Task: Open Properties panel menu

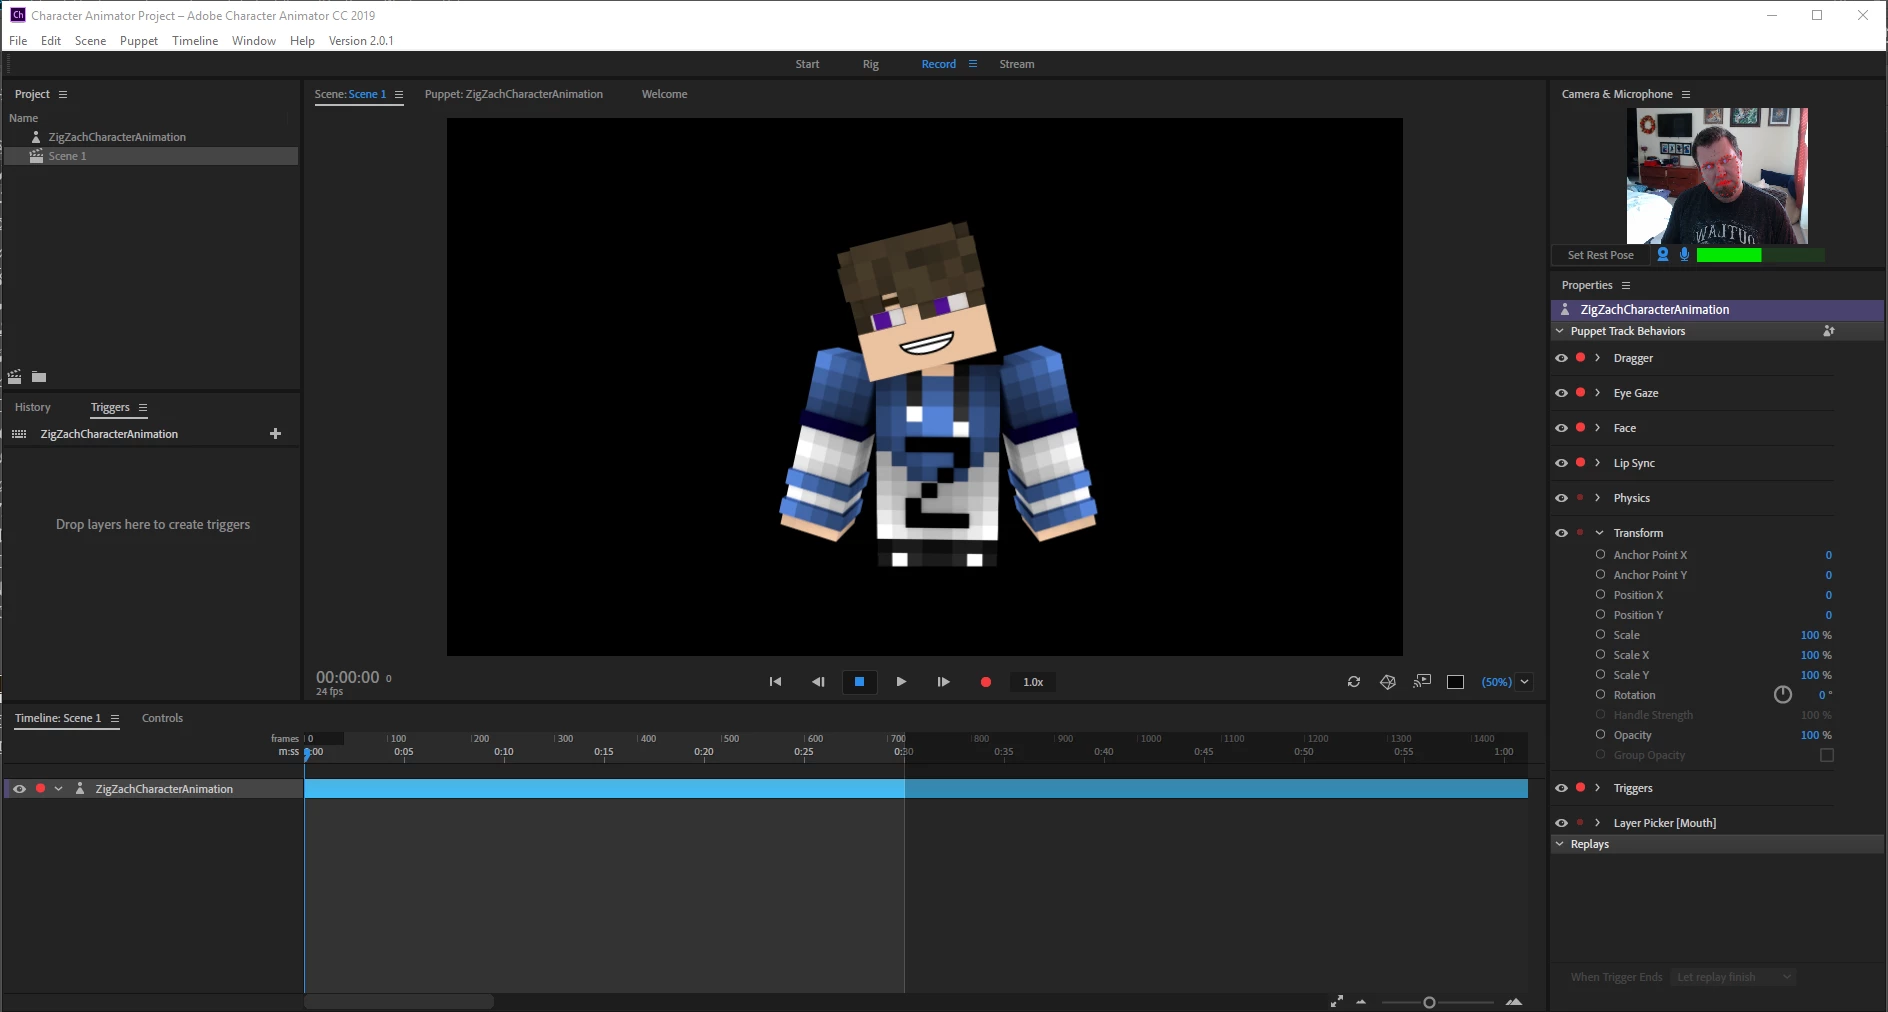Action: [1626, 286]
